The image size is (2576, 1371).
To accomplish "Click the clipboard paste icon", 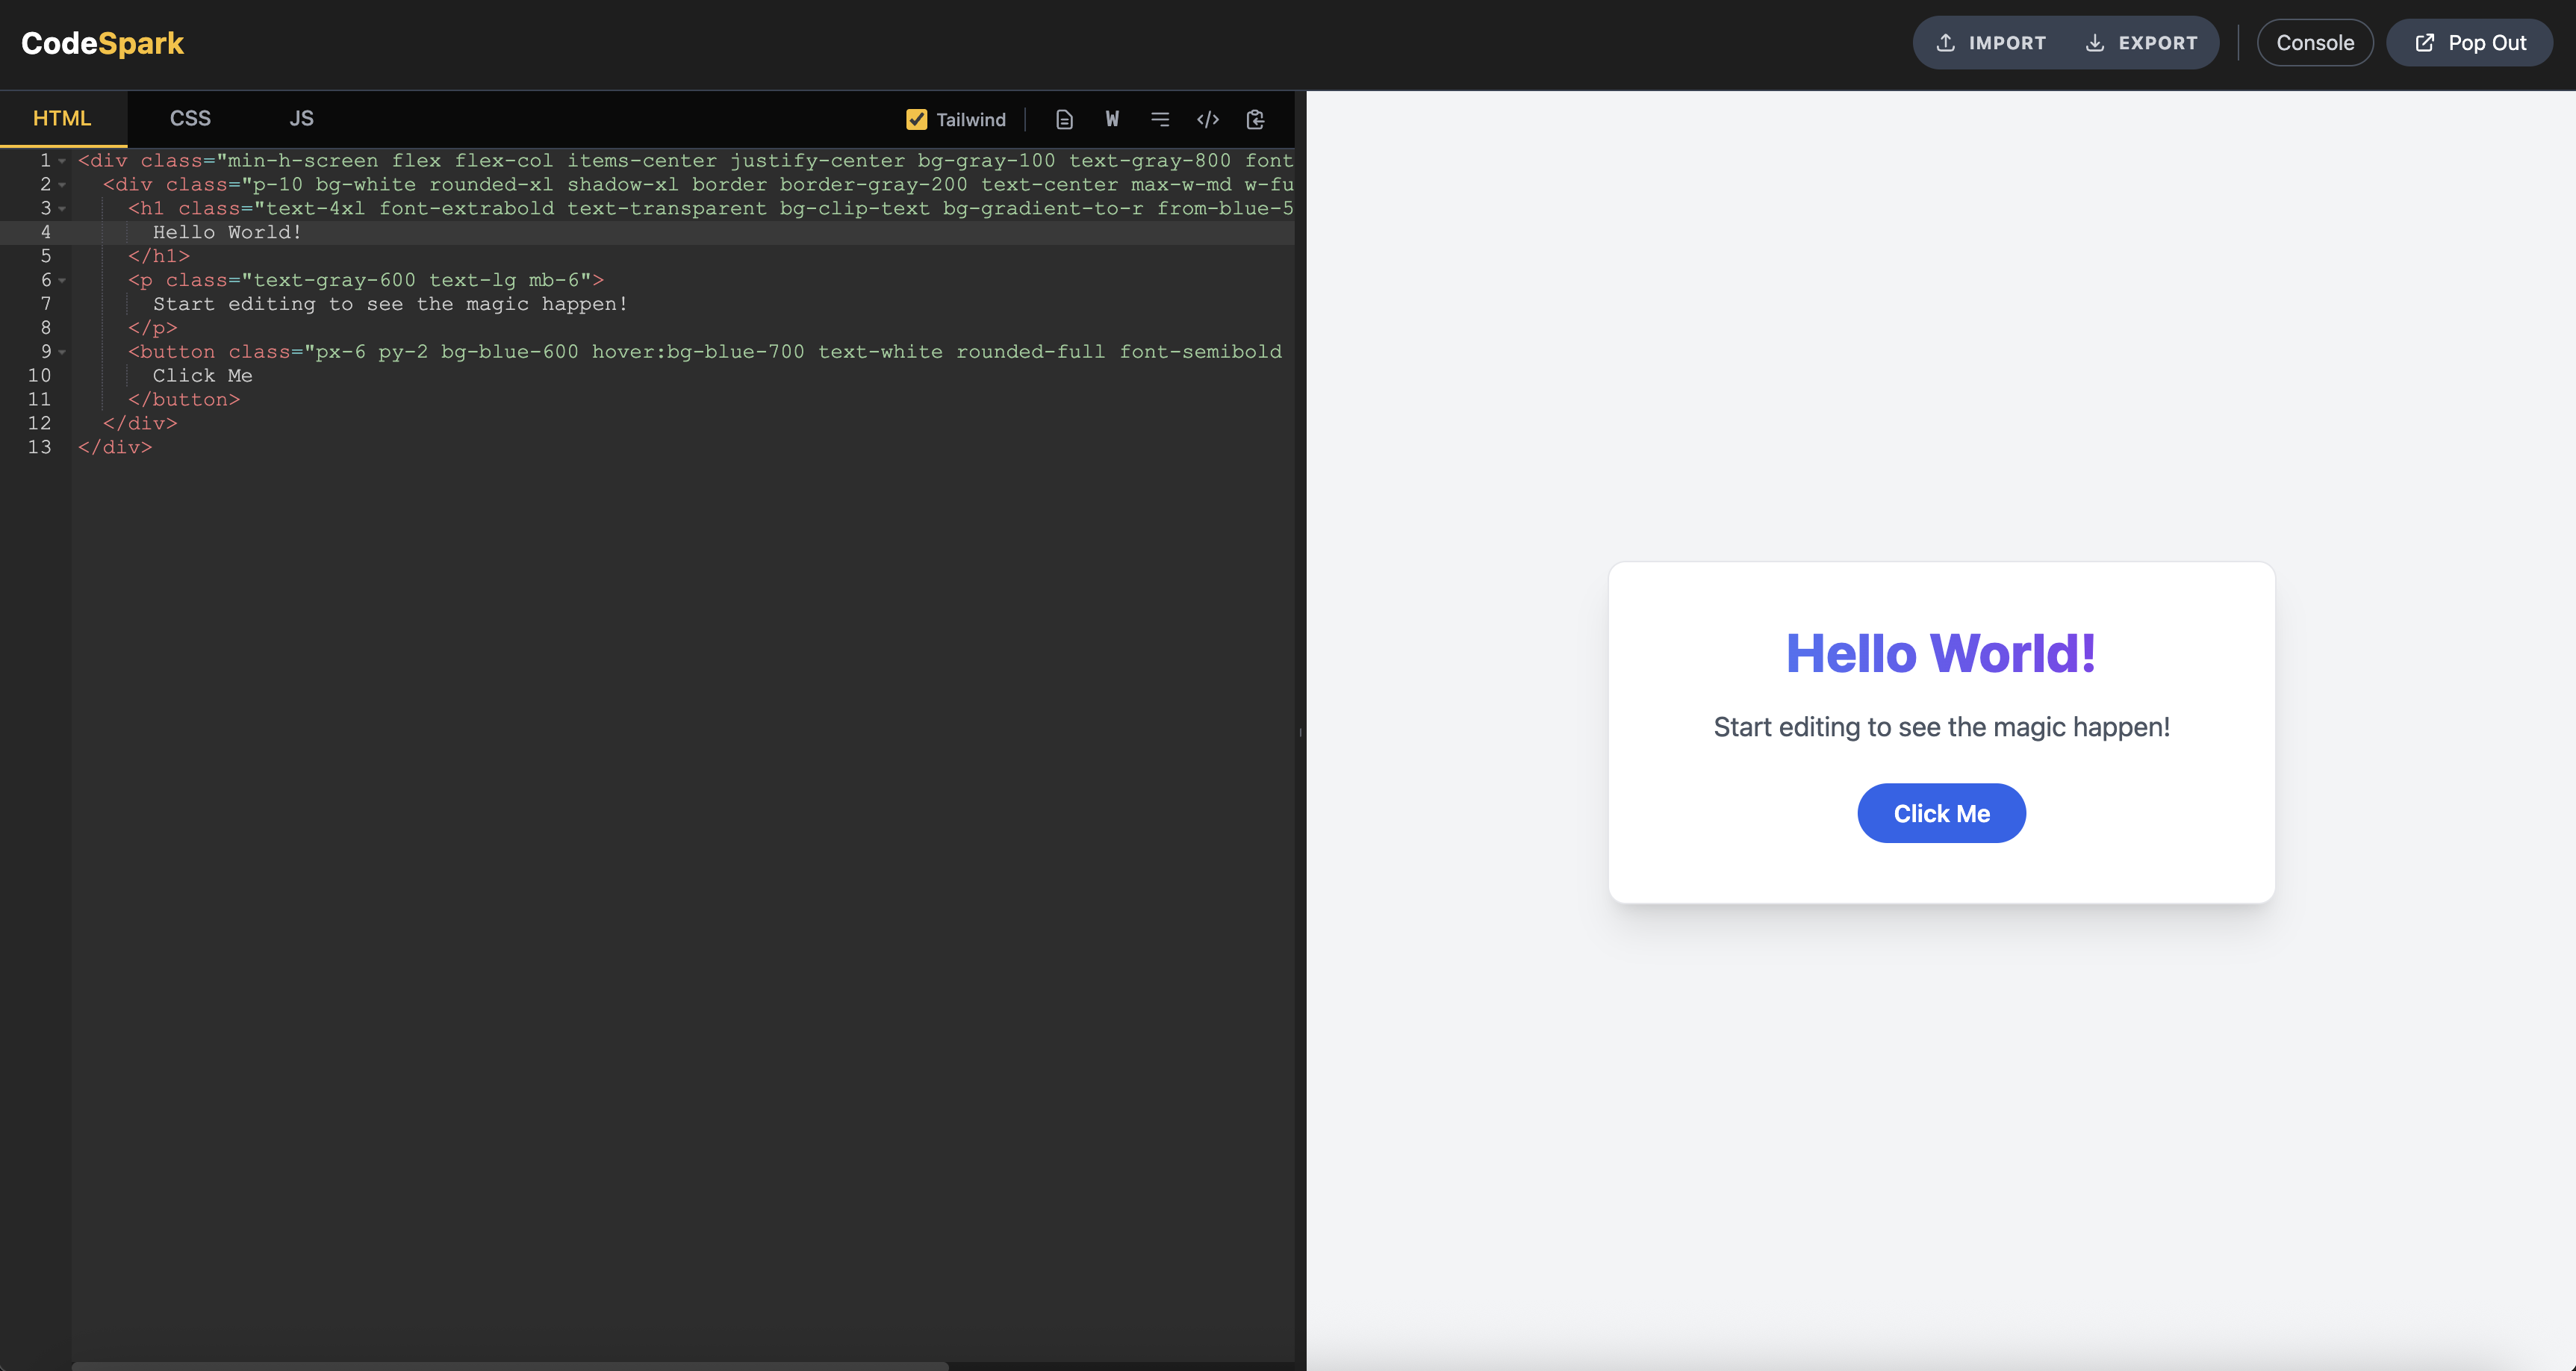I will [x=1256, y=120].
